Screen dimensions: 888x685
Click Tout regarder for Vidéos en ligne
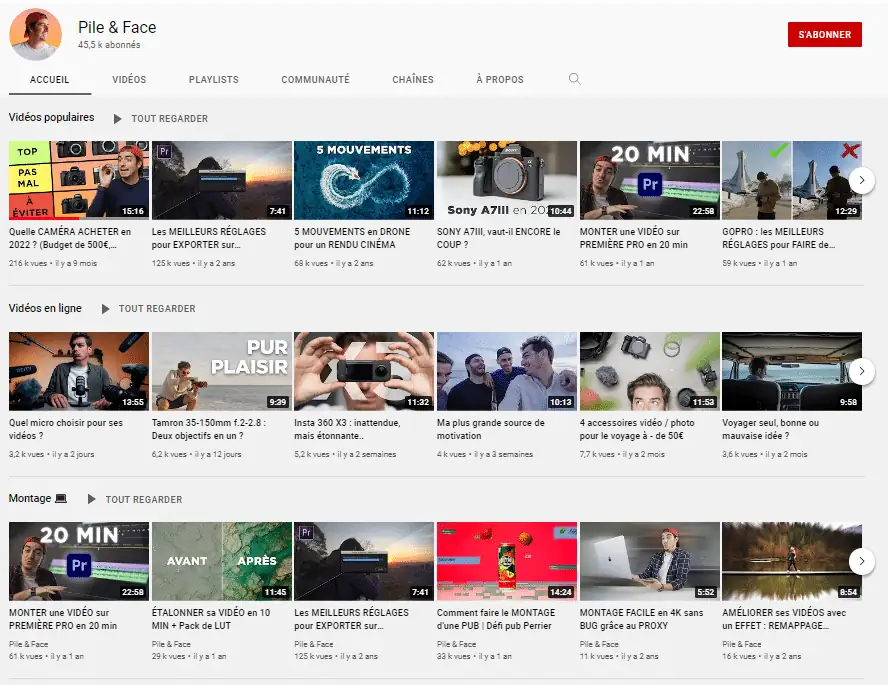[157, 309]
